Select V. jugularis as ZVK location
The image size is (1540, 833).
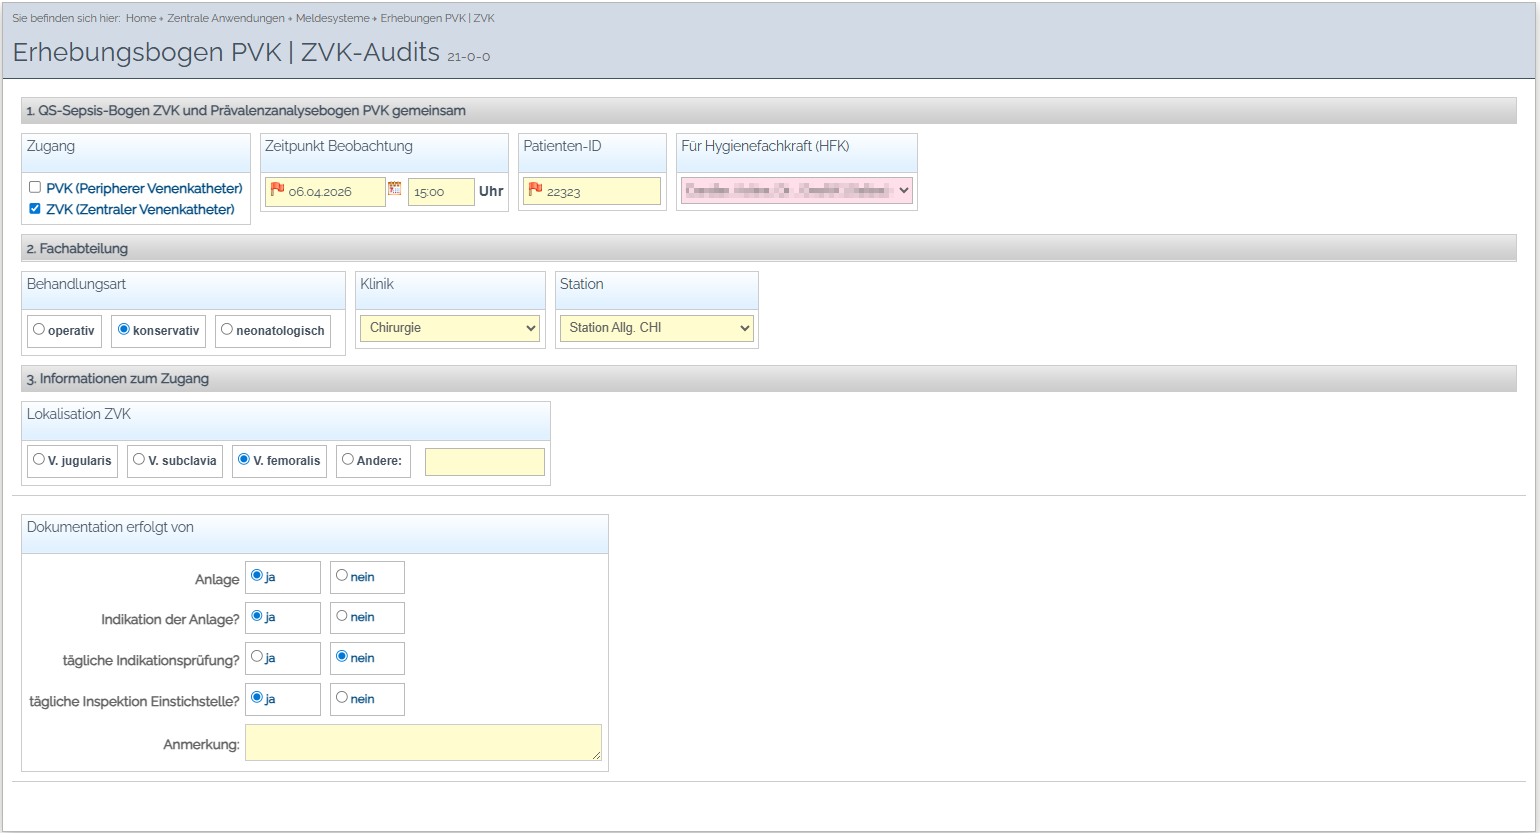(39, 460)
